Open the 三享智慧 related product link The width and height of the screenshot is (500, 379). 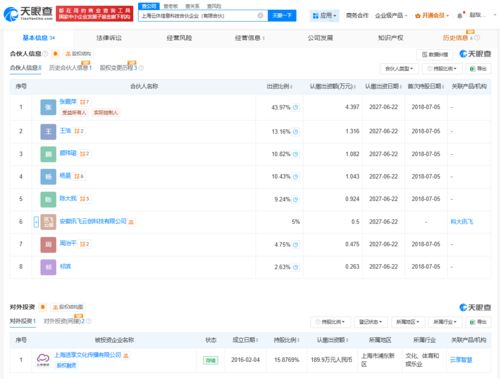(461, 360)
